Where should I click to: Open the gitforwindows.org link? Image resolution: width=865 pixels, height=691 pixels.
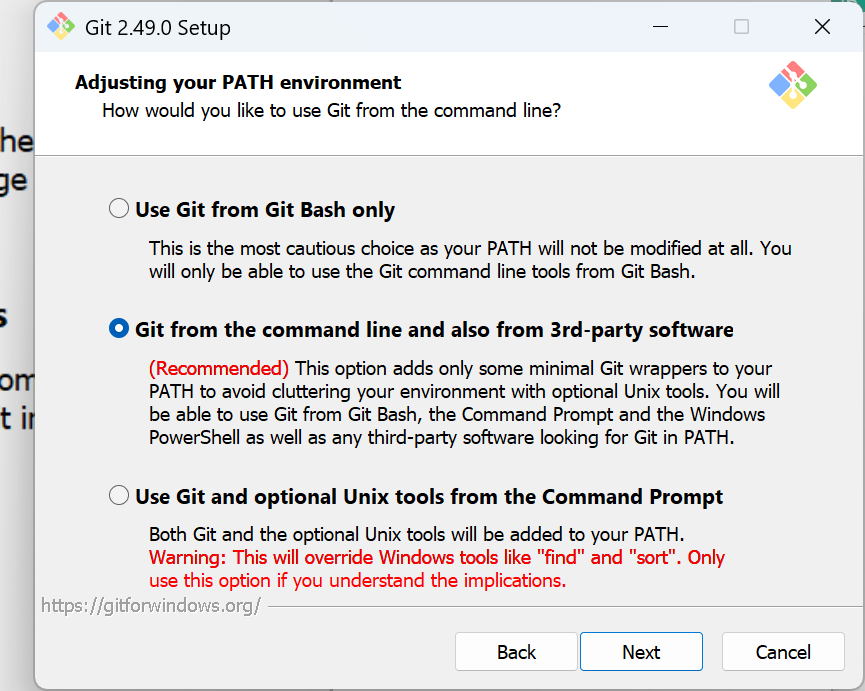coord(151,606)
